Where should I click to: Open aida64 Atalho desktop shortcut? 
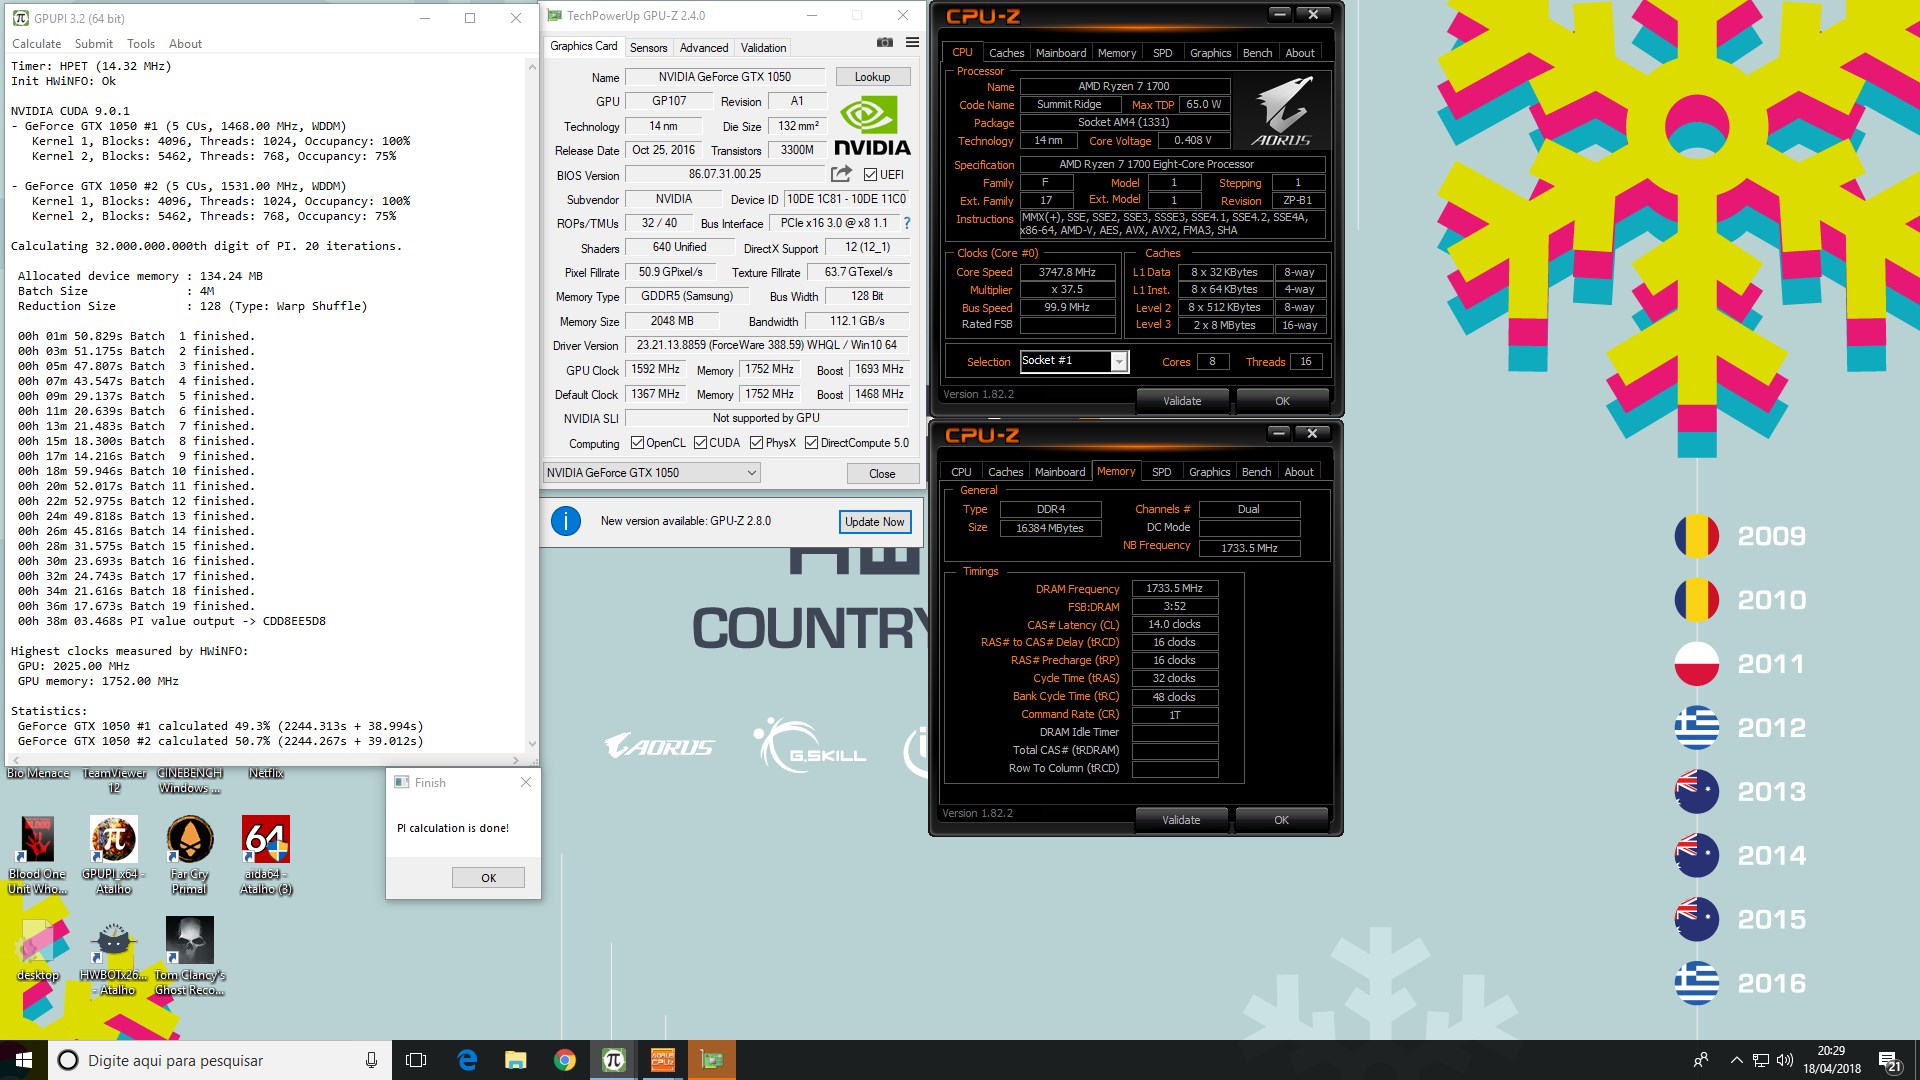click(266, 855)
